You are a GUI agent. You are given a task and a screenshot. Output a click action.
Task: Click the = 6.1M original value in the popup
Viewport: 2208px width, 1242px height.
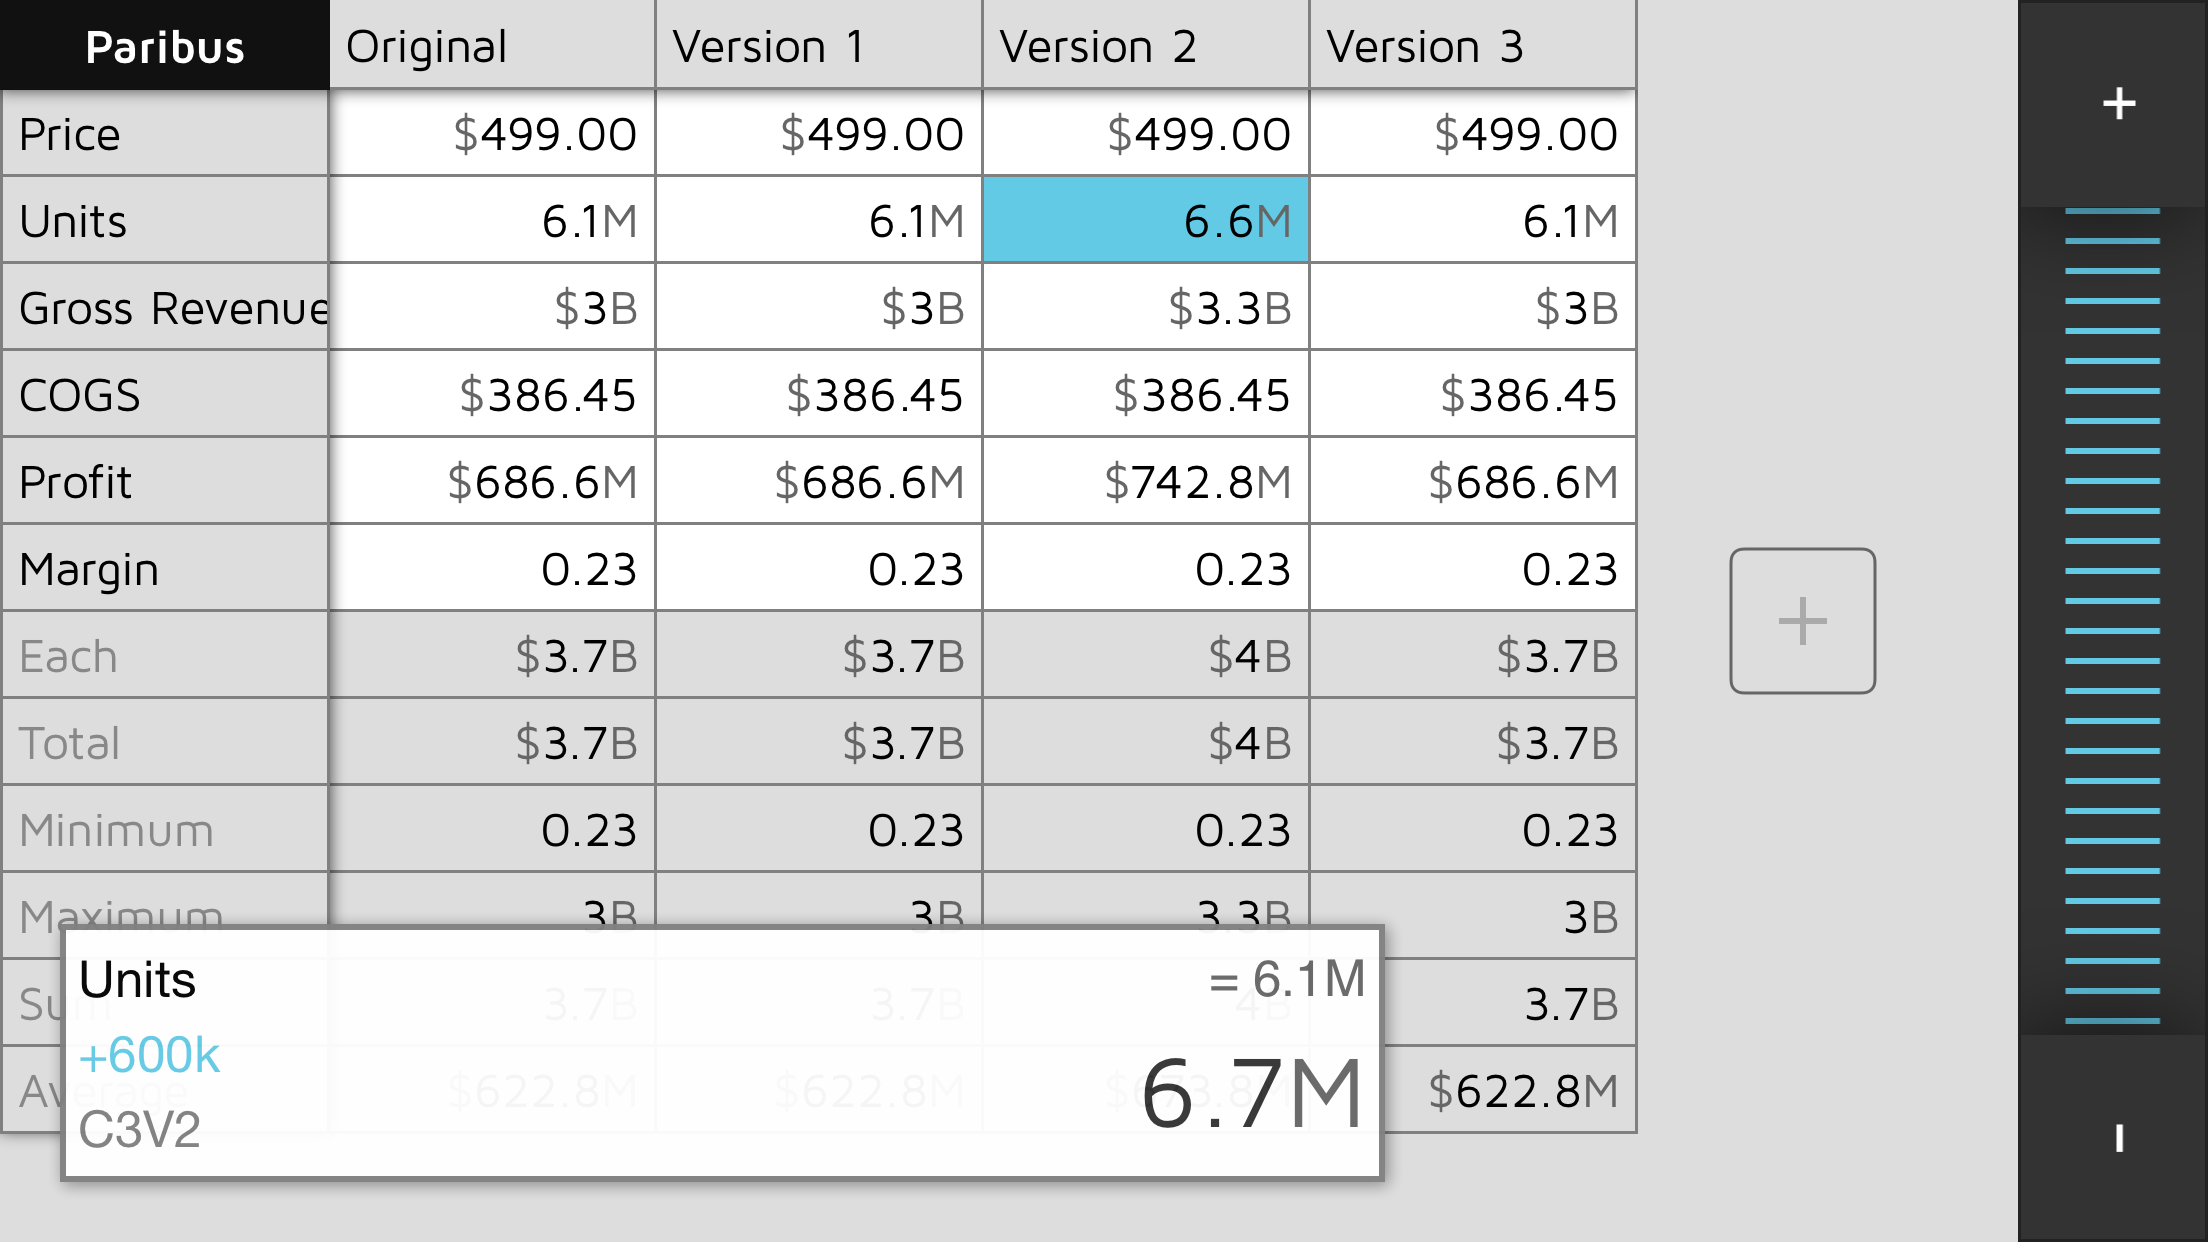[x=1287, y=979]
